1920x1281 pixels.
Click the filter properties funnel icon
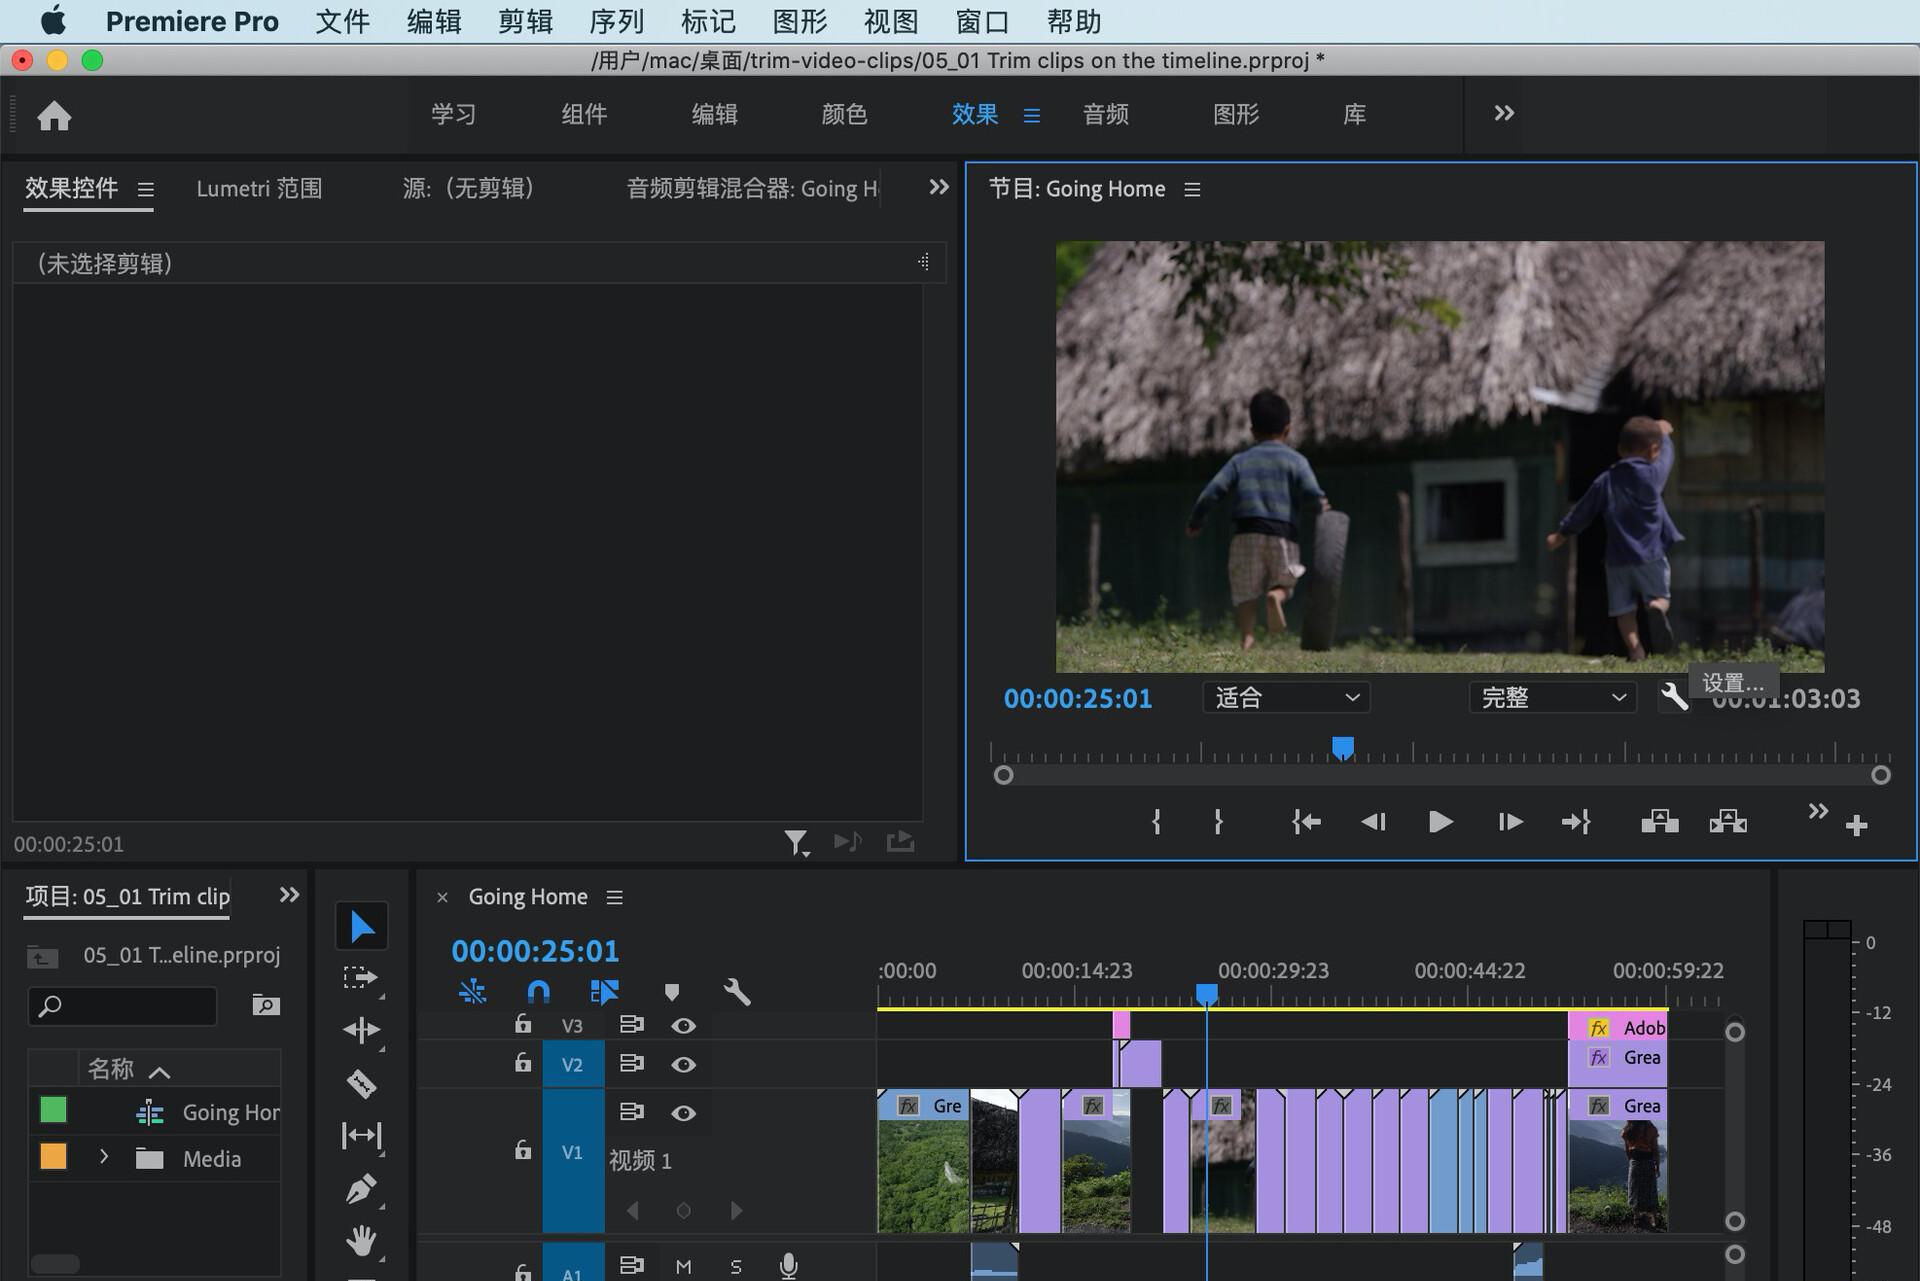click(x=796, y=843)
